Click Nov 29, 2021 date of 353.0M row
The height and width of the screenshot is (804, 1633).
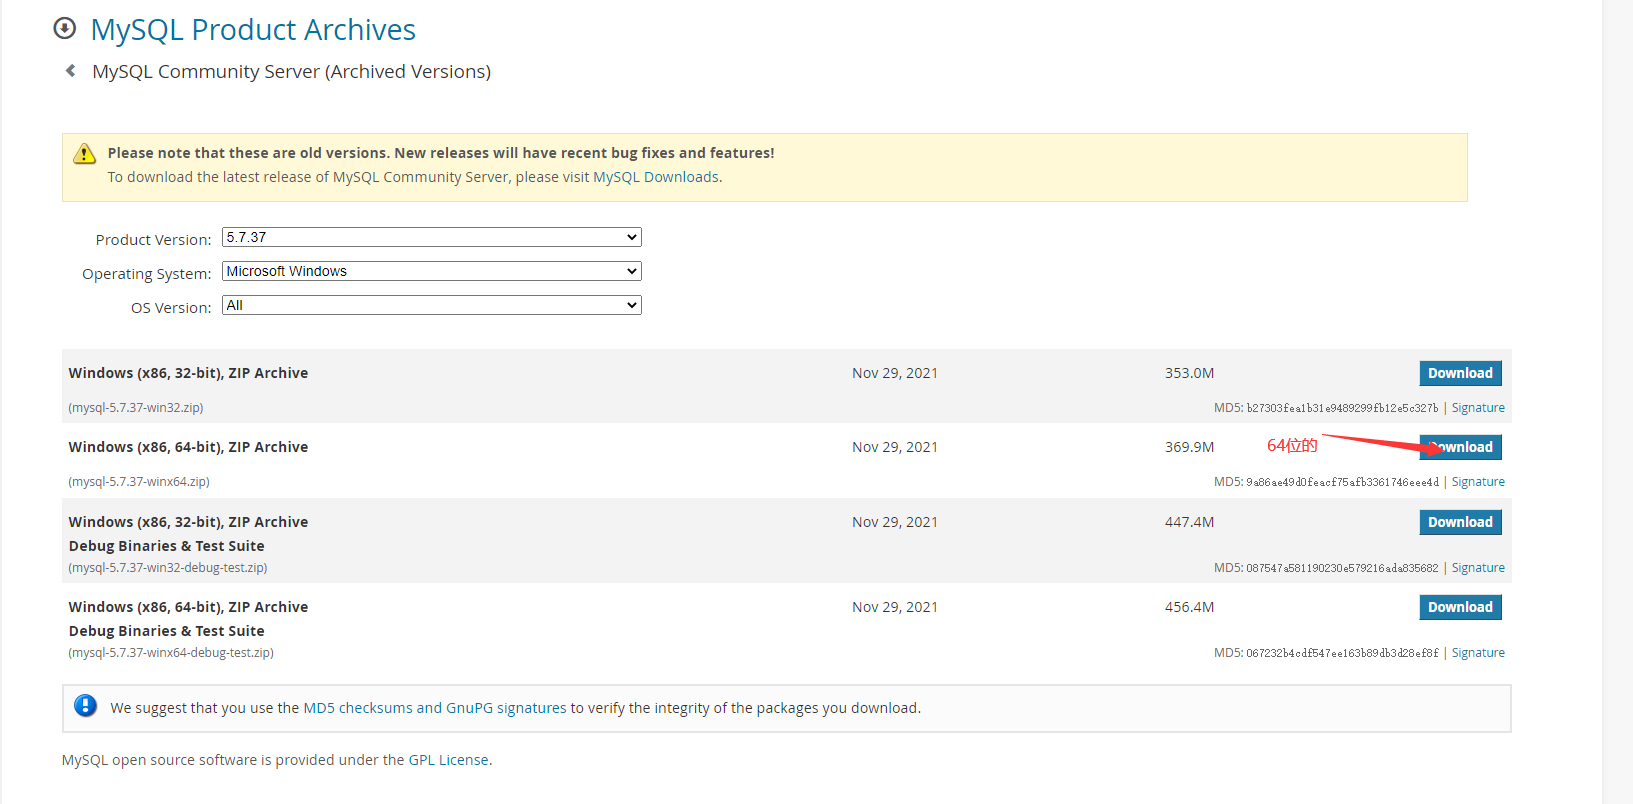pyautogui.click(x=895, y=373)
